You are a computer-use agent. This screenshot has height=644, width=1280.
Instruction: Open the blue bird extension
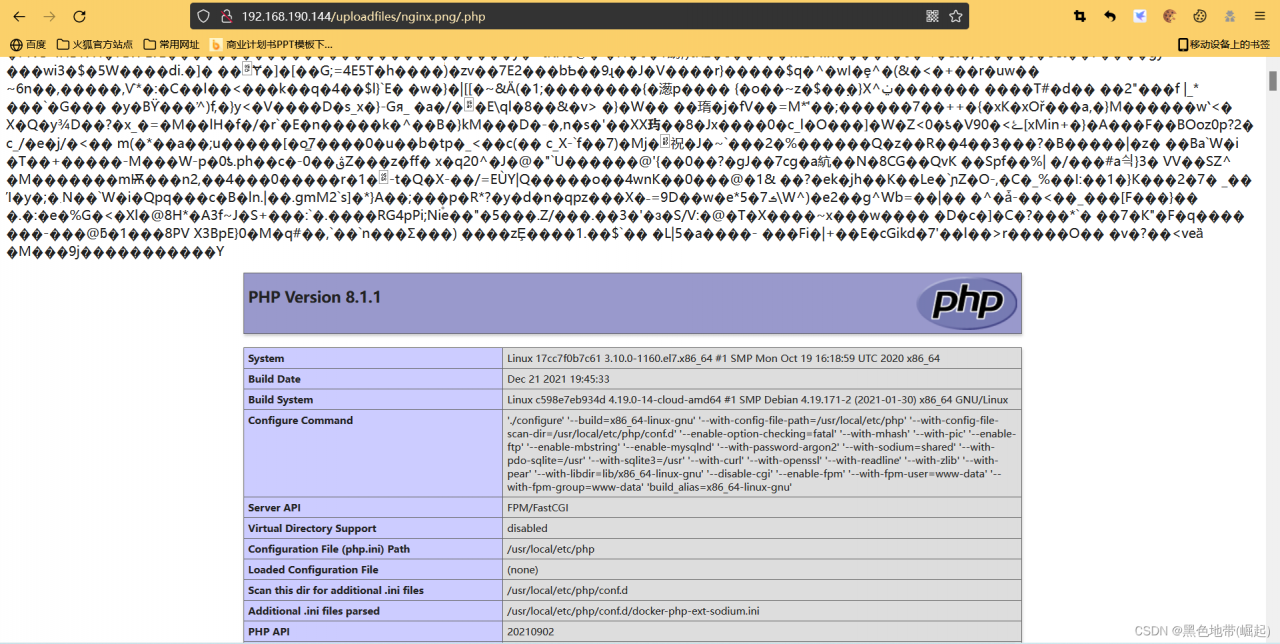coord(1140,16)
